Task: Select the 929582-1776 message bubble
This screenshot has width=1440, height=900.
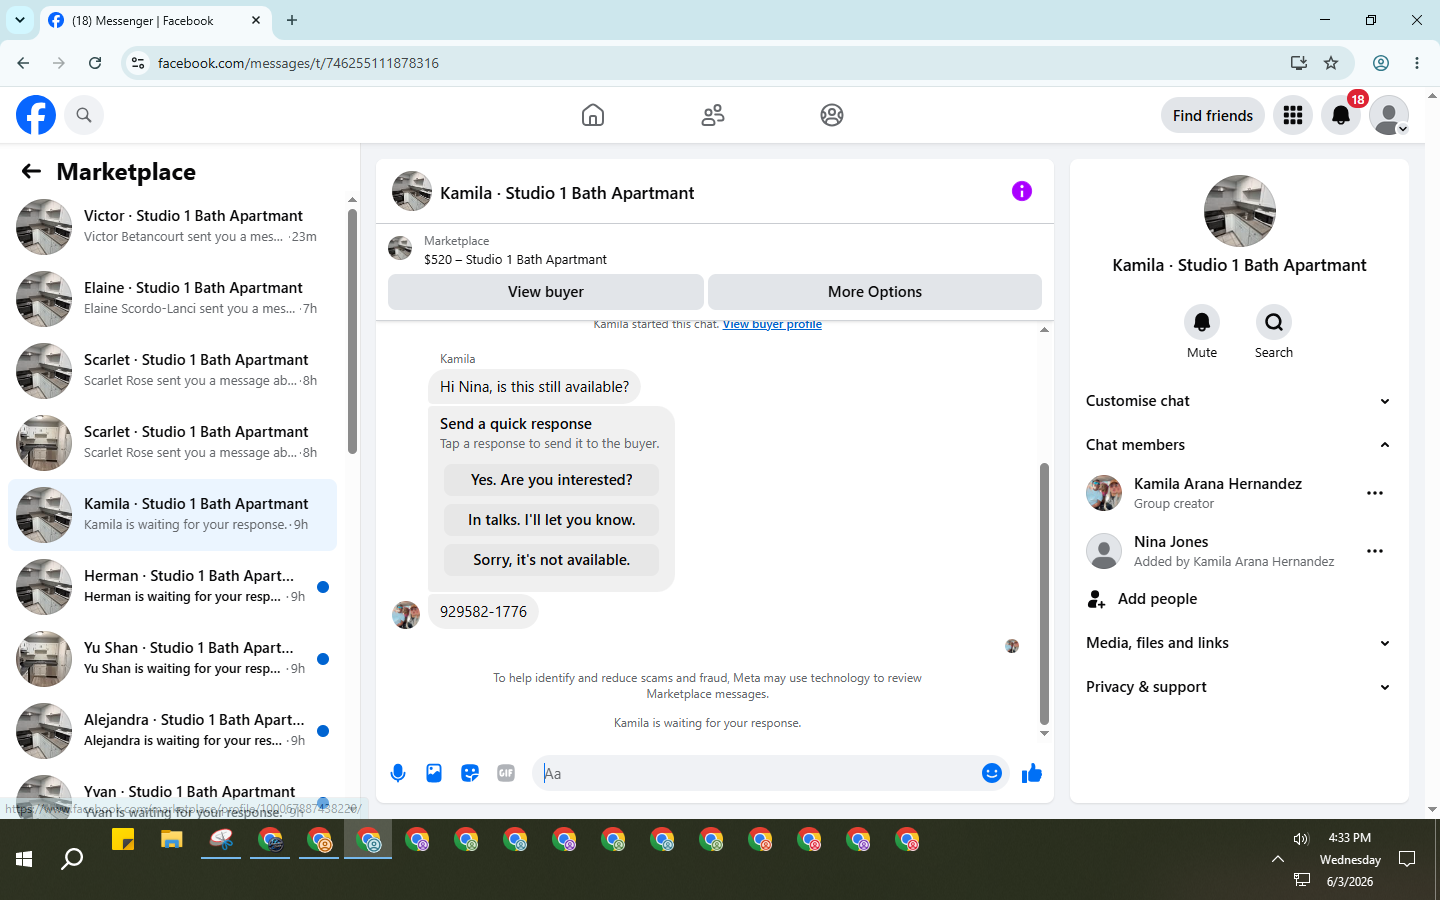Action: click(x=483, y=612)
